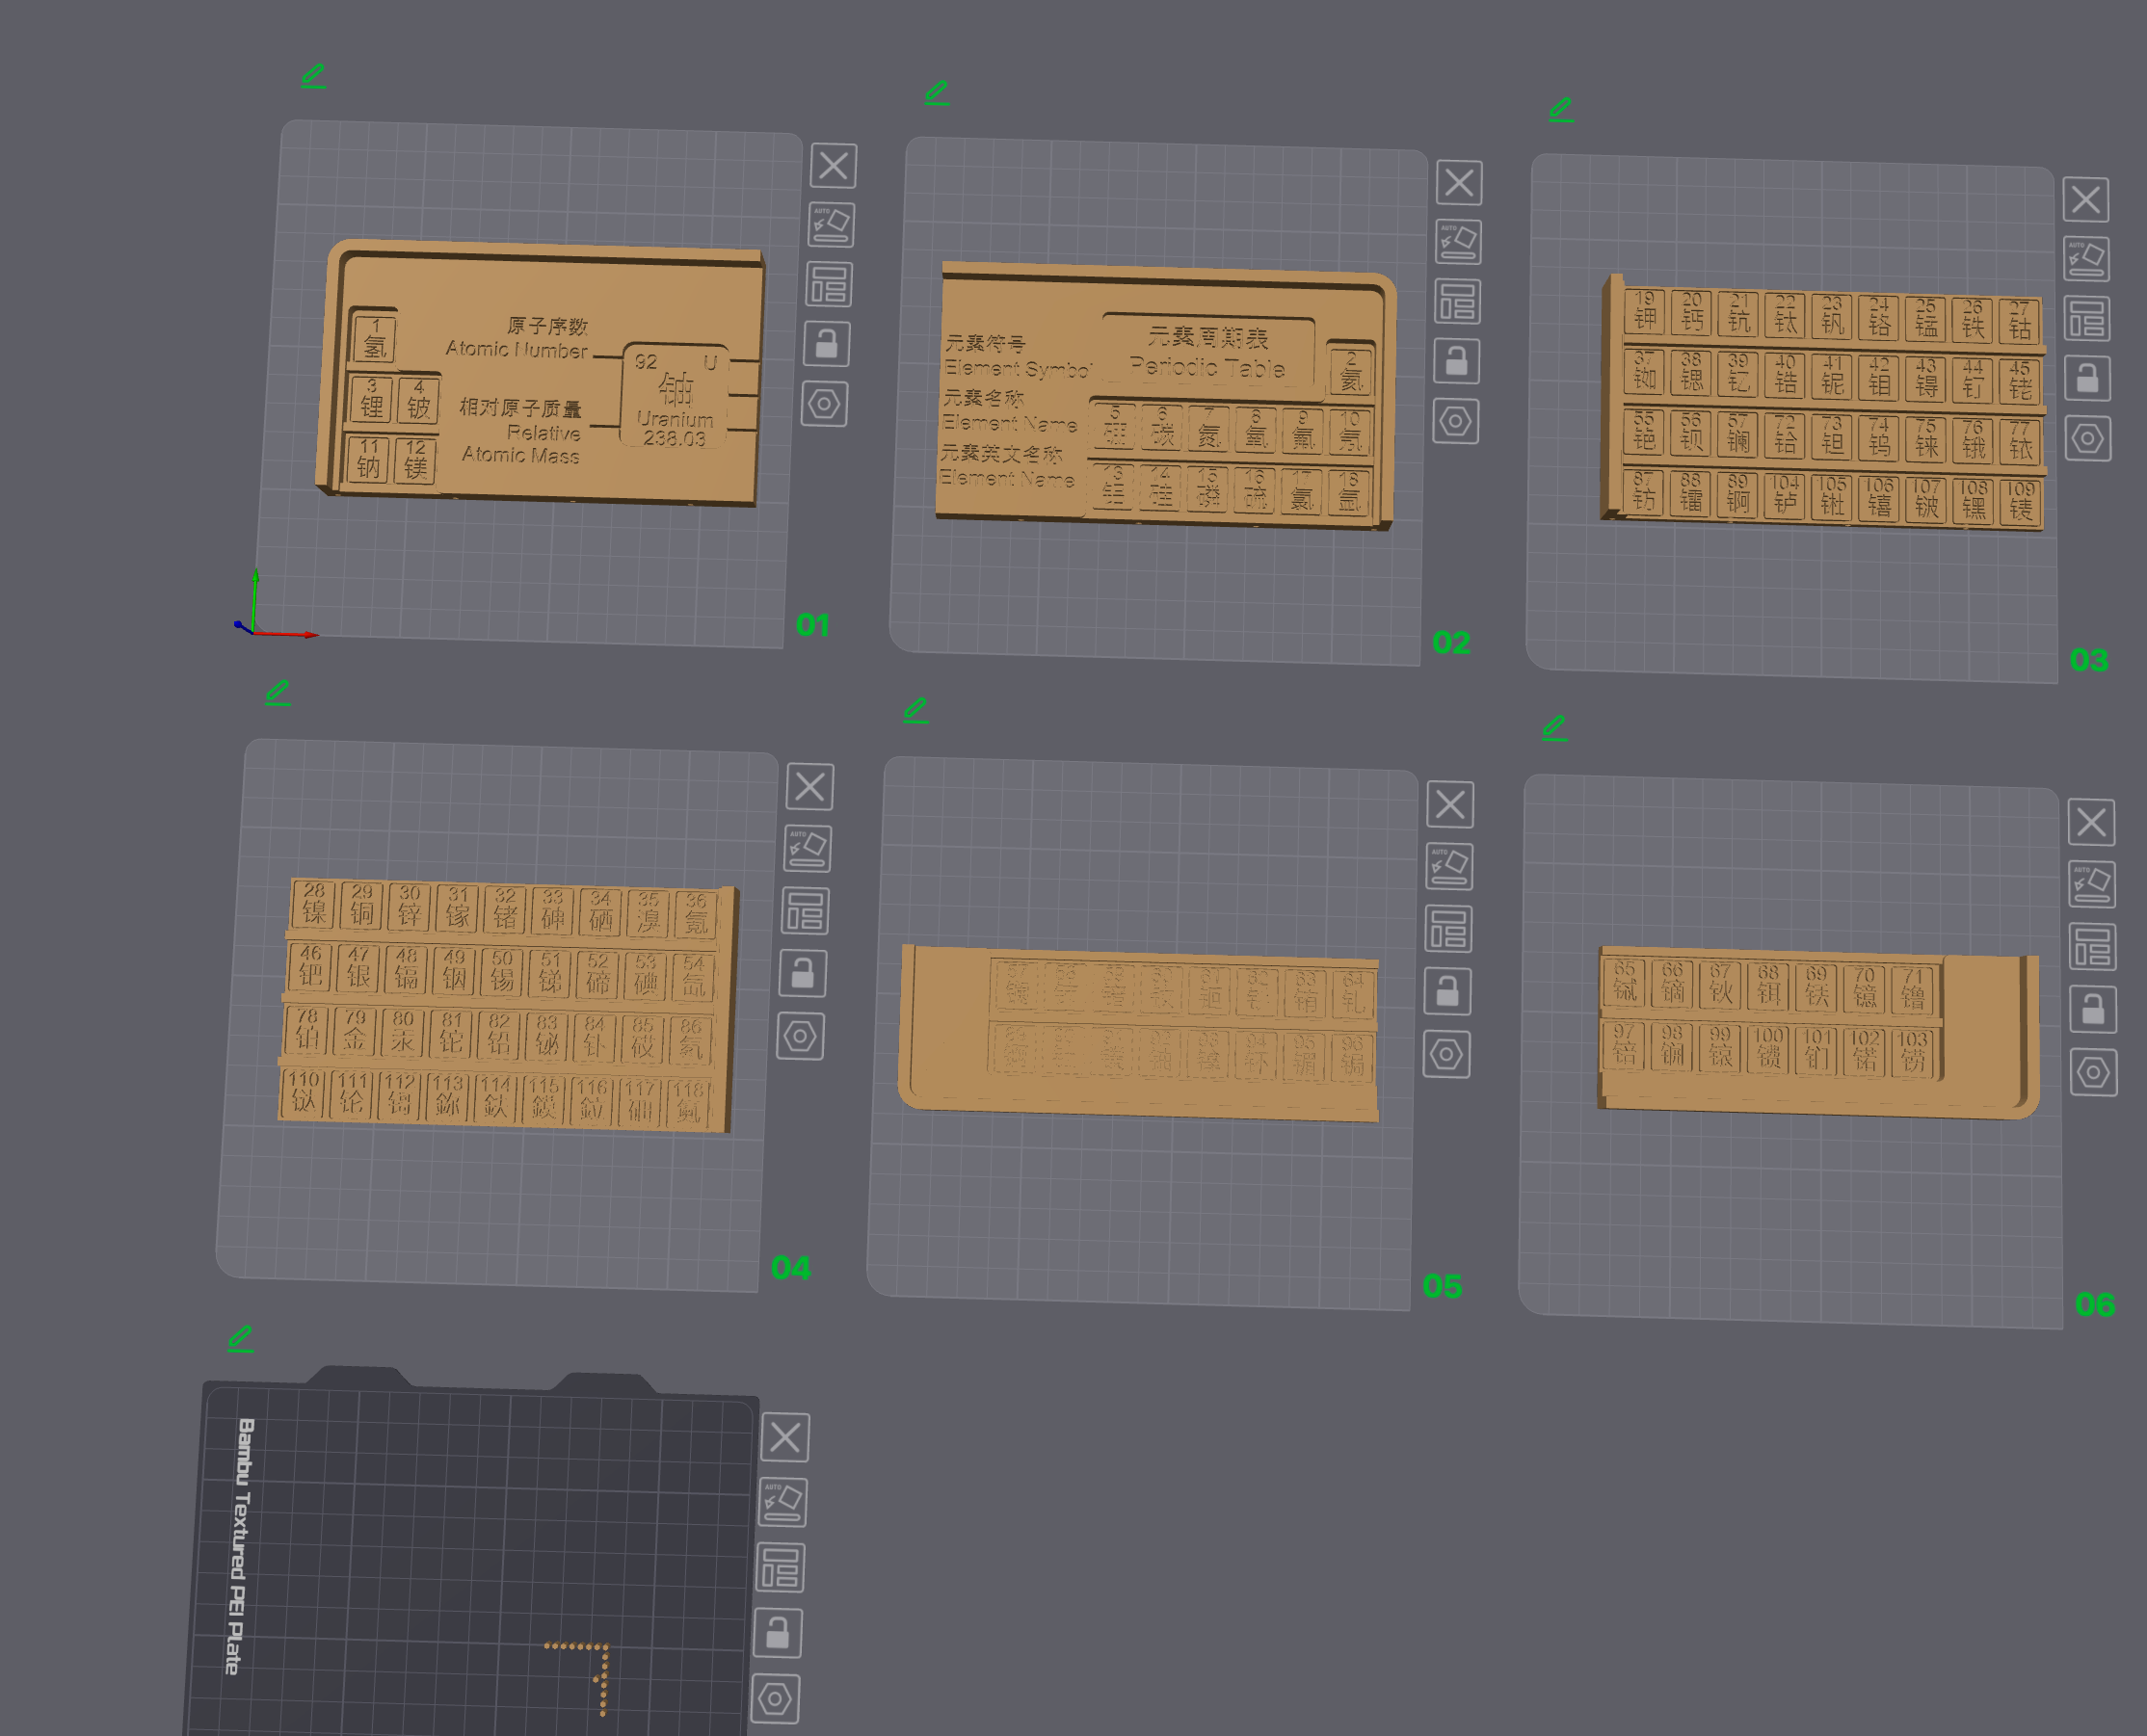Open plate settings for plate 05

click(x=1447, y=1054)
